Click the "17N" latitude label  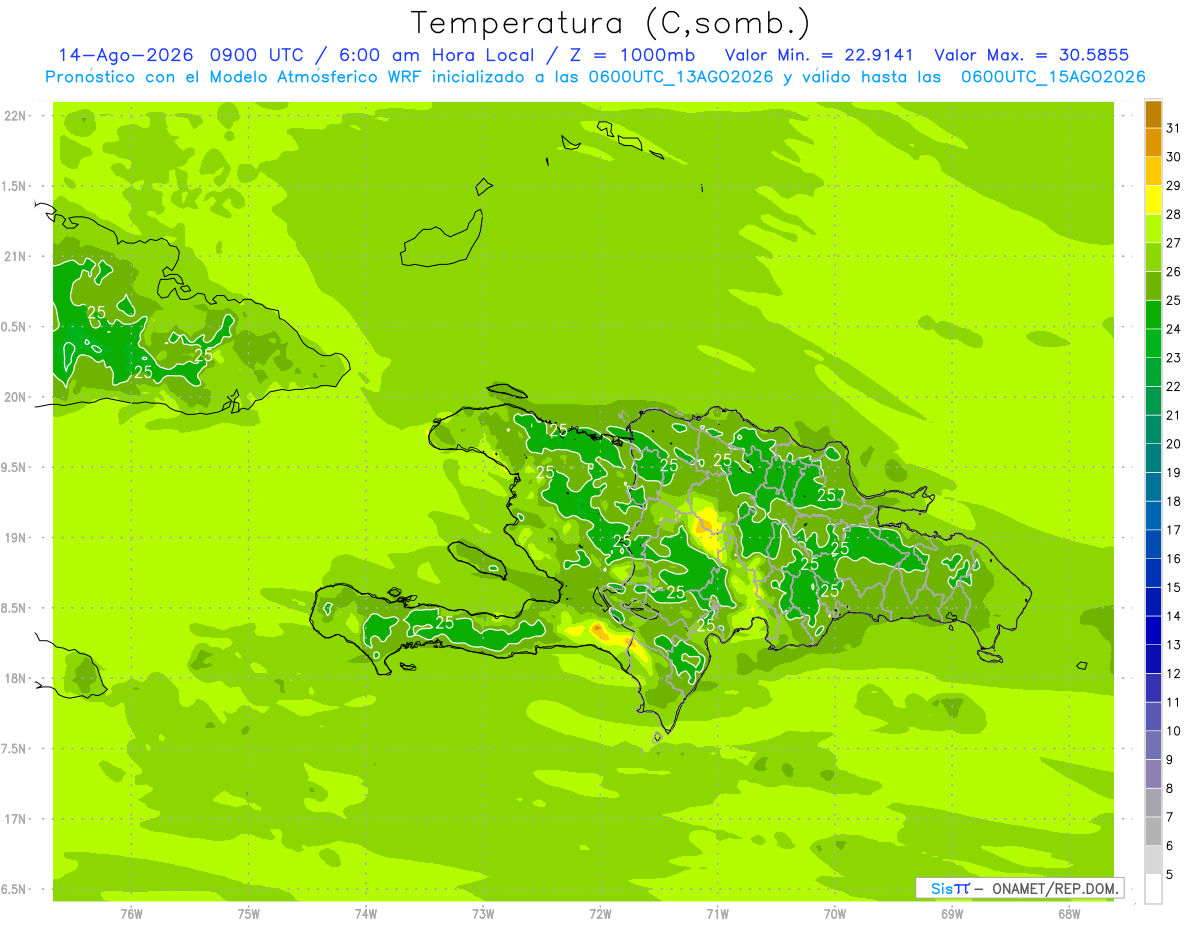click(15, 819)
